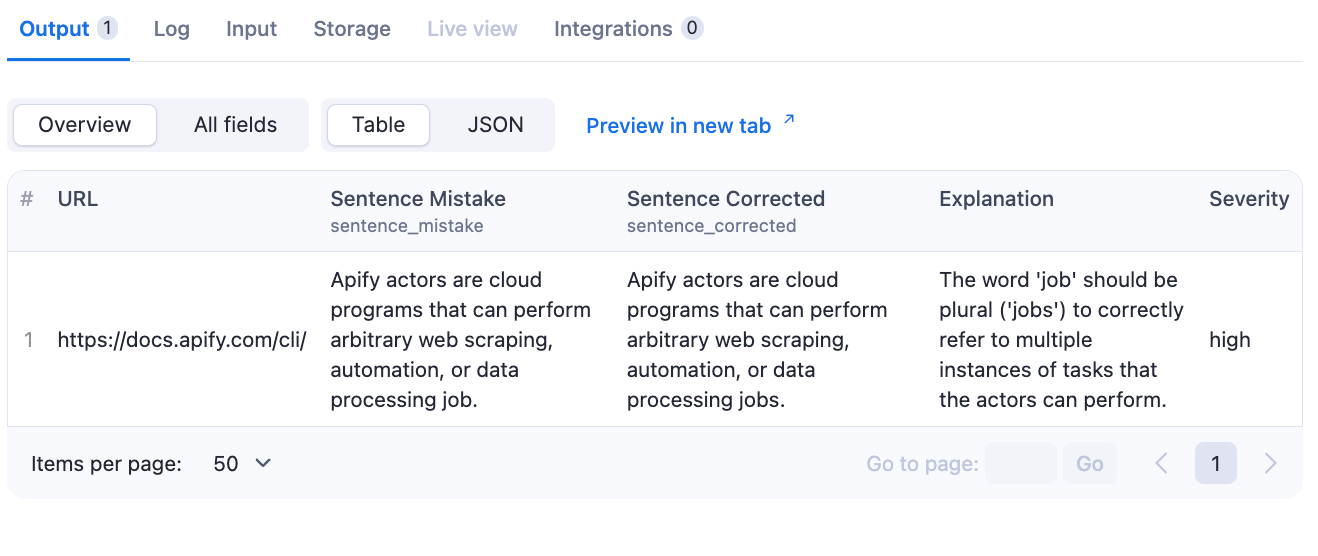The height and width of the screenshot is (556, 1318).
Task: Click the Severity column header
Action: click(x=1248, y=199)
